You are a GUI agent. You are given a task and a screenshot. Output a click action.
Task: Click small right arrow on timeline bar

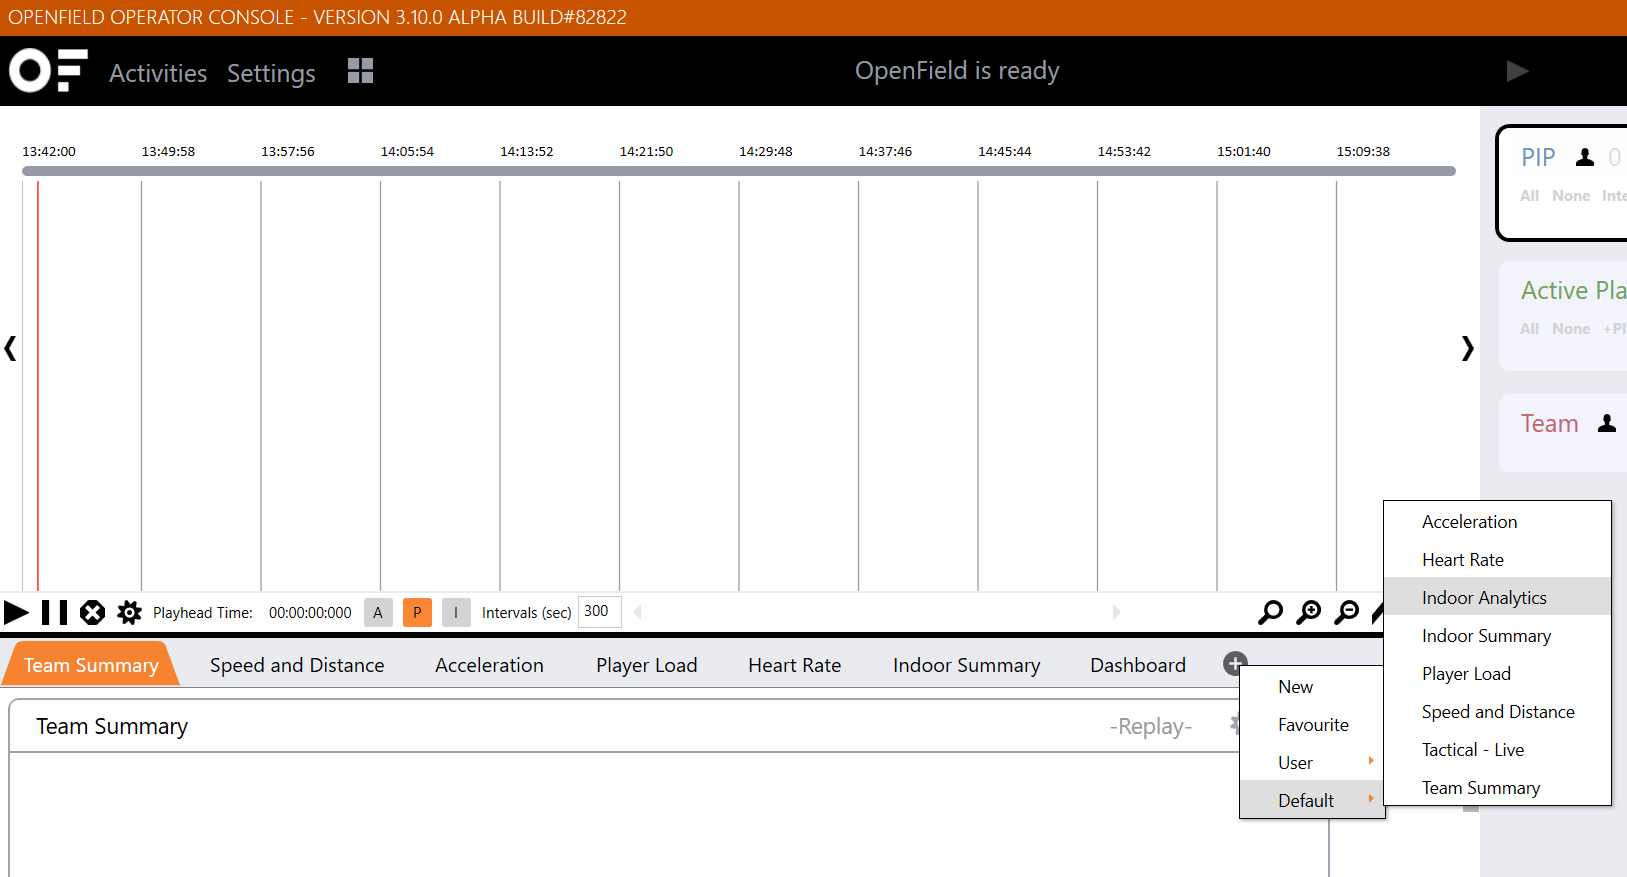pos(1116,612)
